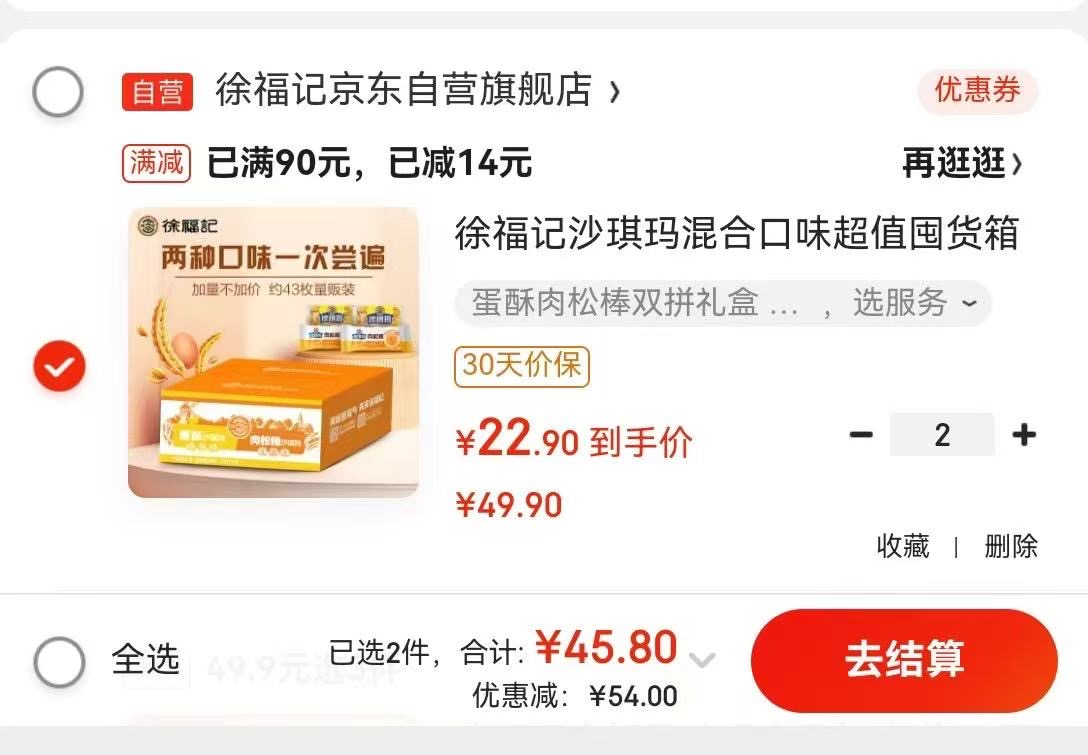Image resolution: width=1088 pixels, height=755 pixels.
Task: Toggle the 全选 select-all circle
Action: point(60,661)
